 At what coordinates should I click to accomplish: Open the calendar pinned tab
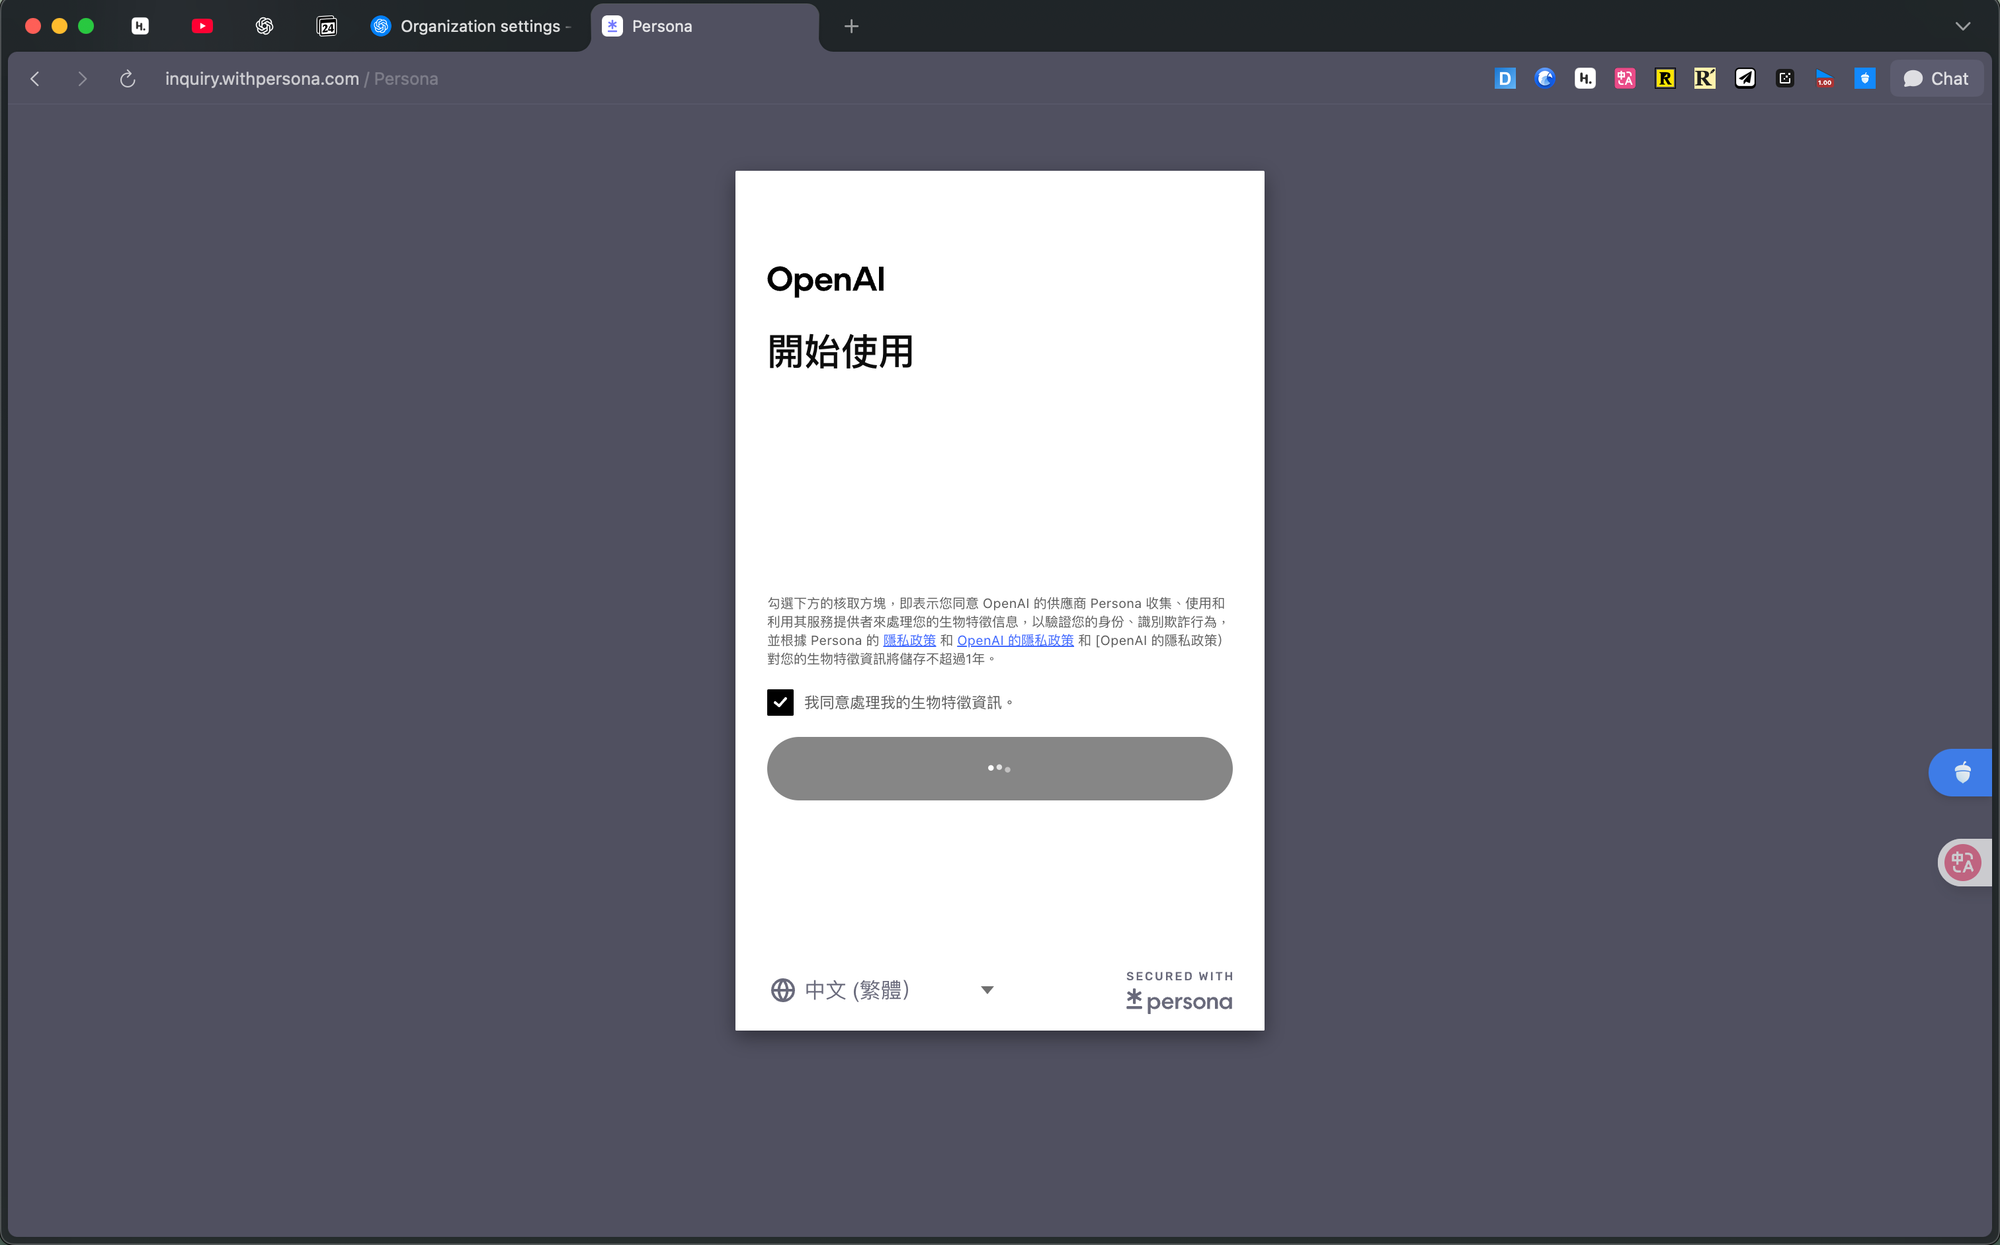[326, 26]
